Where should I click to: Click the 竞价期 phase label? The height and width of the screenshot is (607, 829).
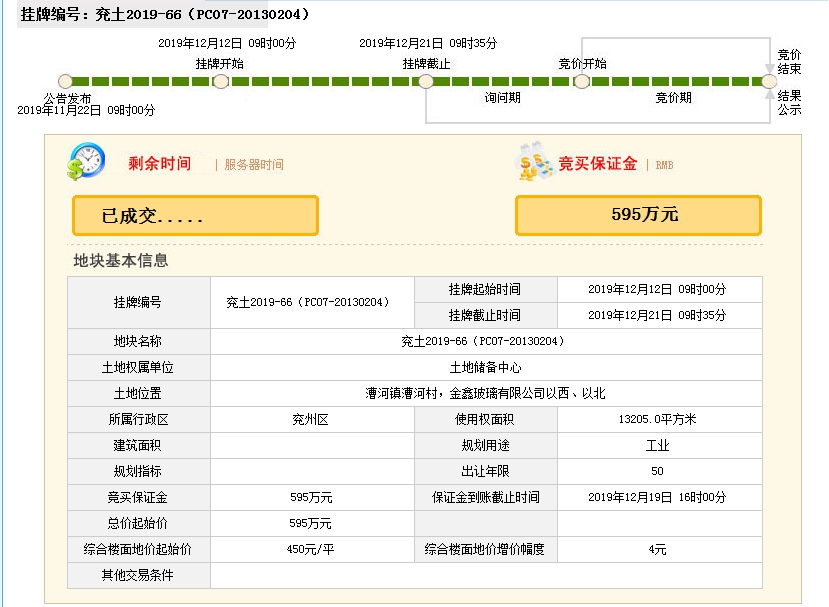click(673, 98)
